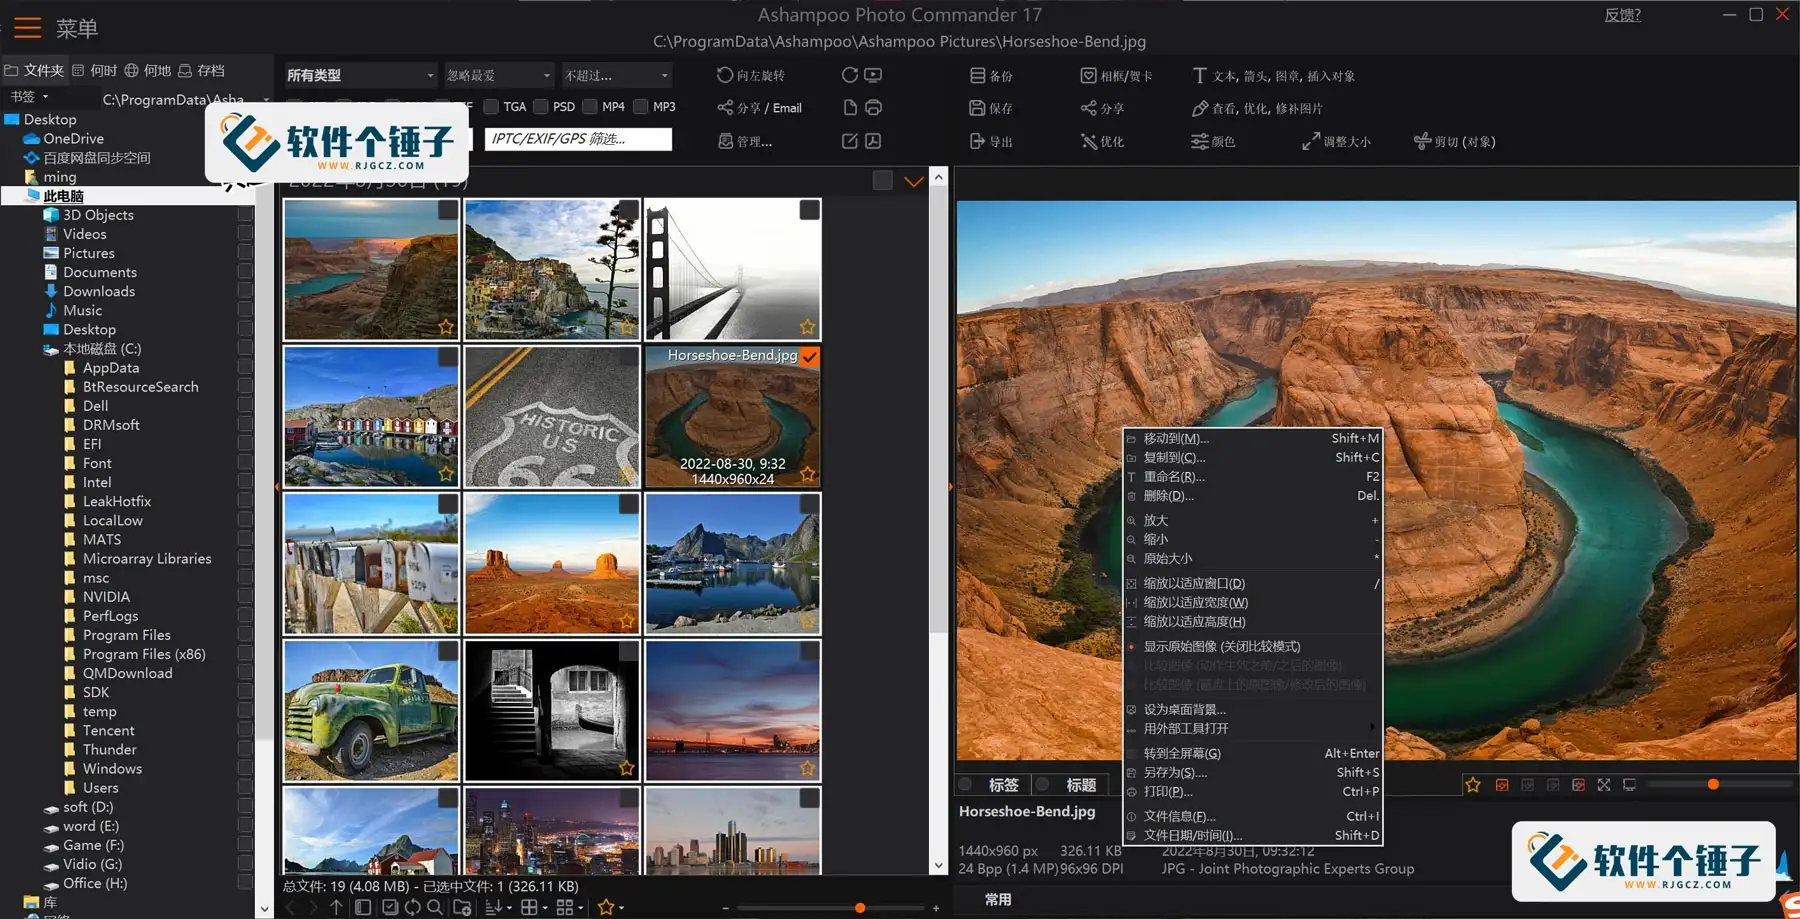Click the 导出 export tool
Viewport: 1800px width, 919px height.
991,141
